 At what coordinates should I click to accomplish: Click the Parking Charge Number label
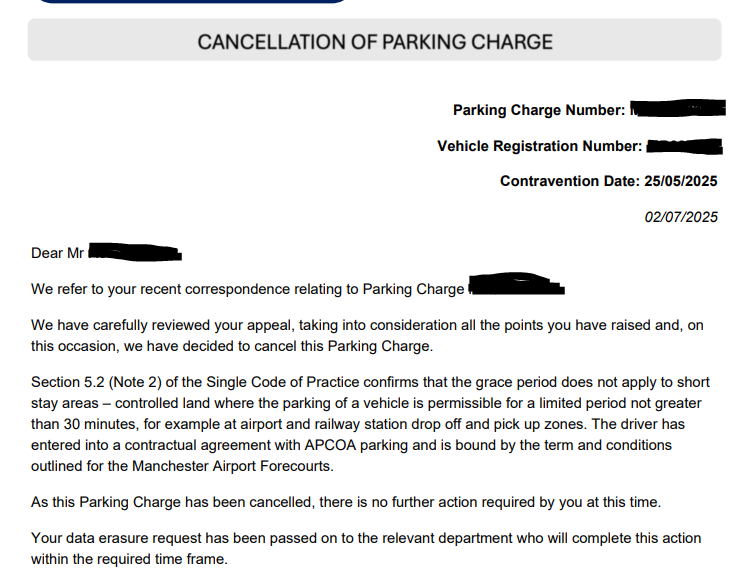point(539,110)
